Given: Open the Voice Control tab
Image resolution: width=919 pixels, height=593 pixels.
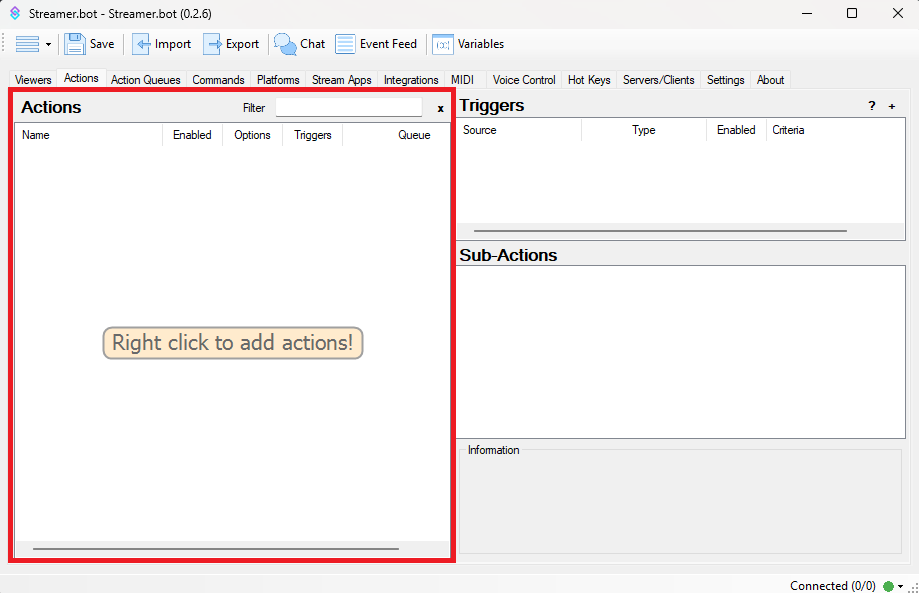Looking at the screenshot, I should pyautogui.click(x=524, y=80).
